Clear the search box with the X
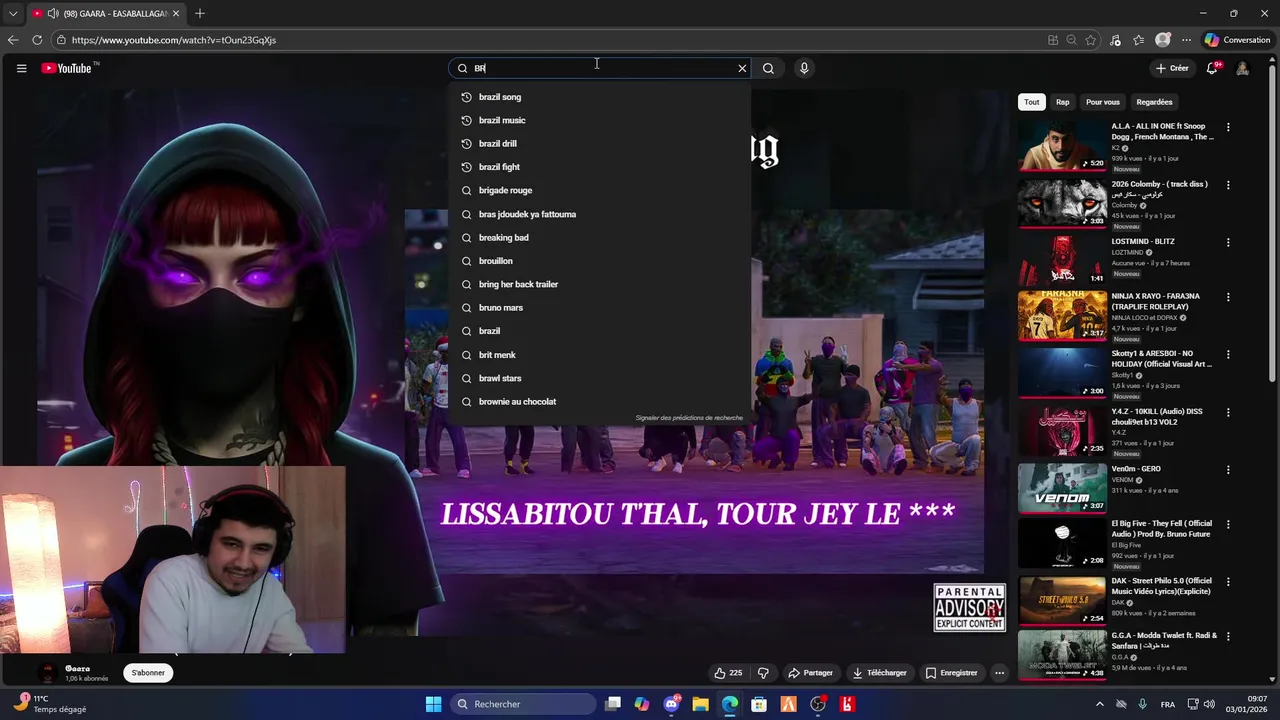 [742, 68]
